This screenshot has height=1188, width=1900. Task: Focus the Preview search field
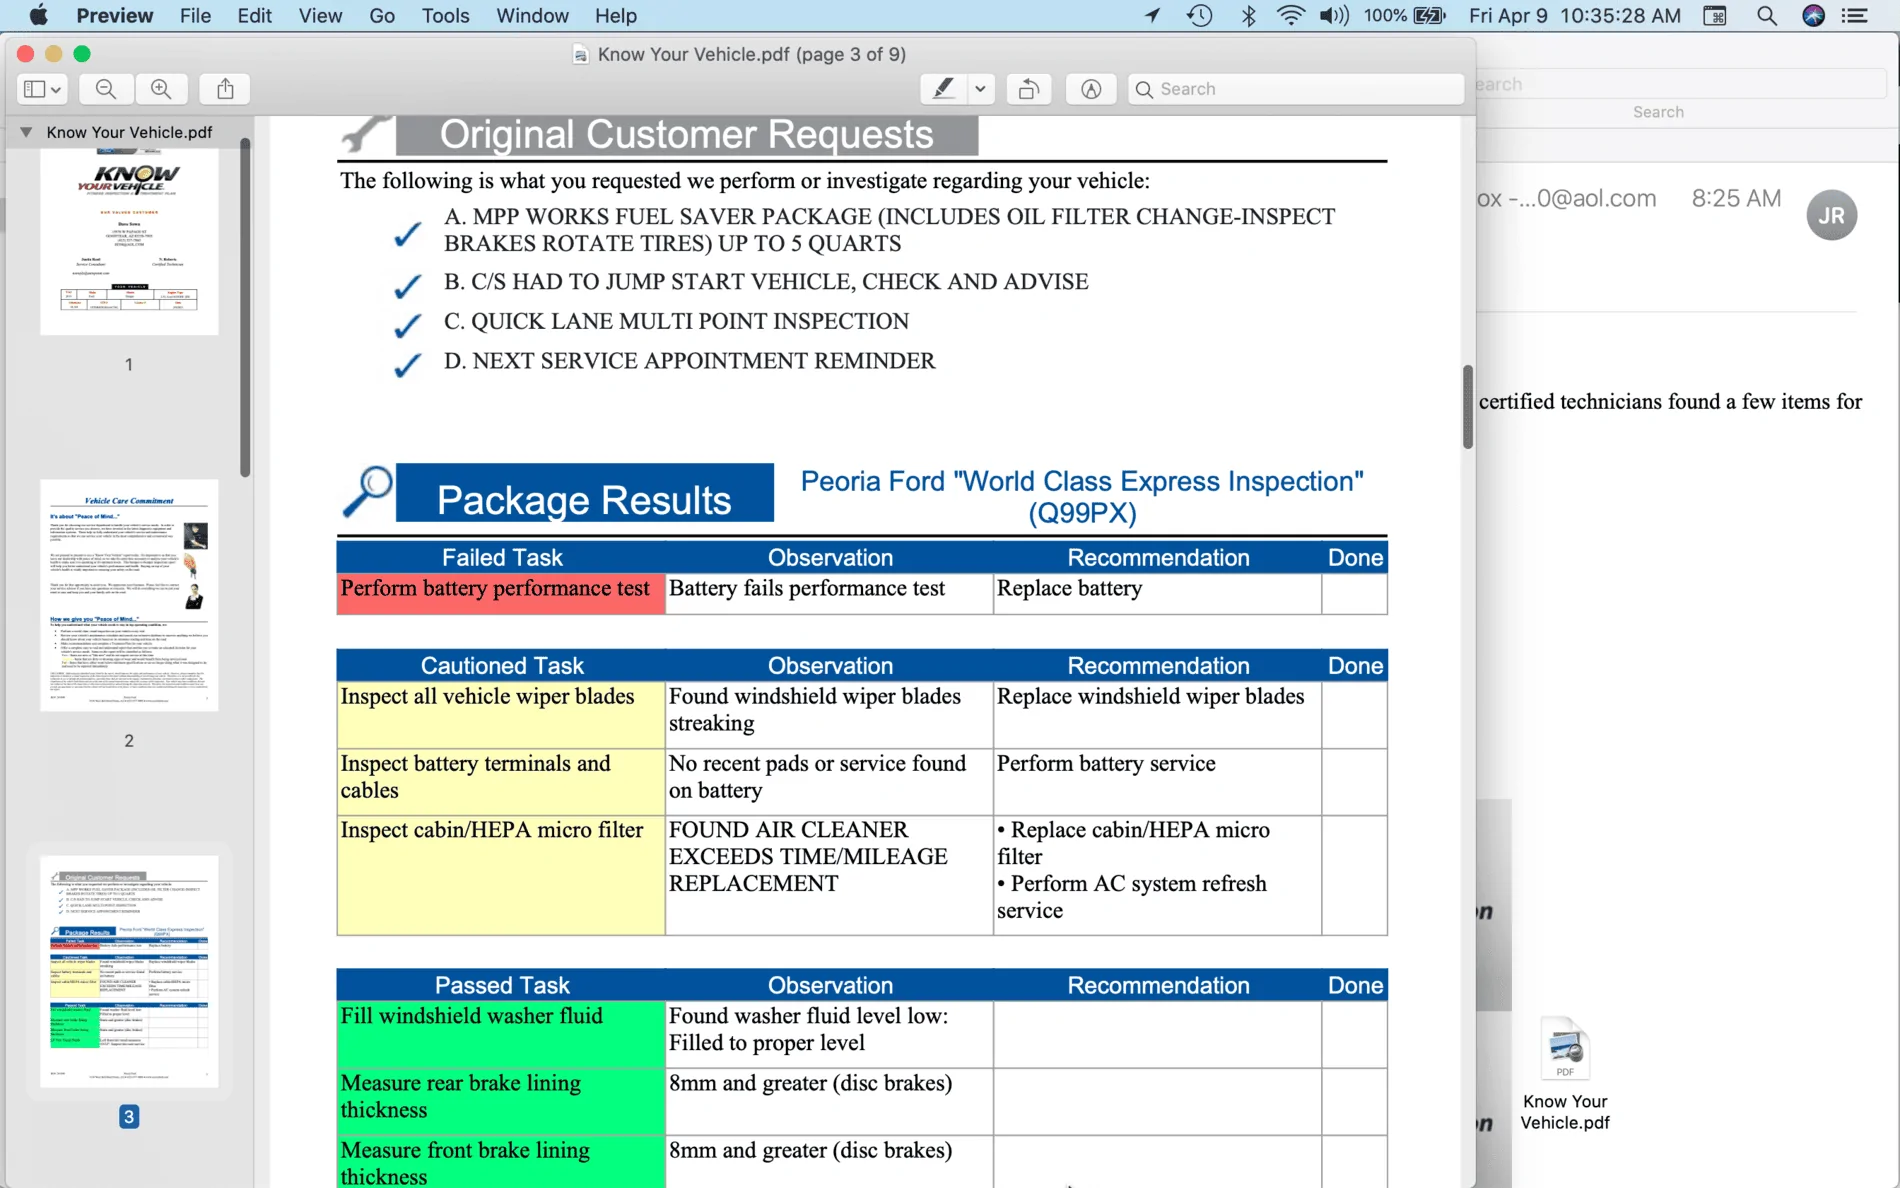1295,89
